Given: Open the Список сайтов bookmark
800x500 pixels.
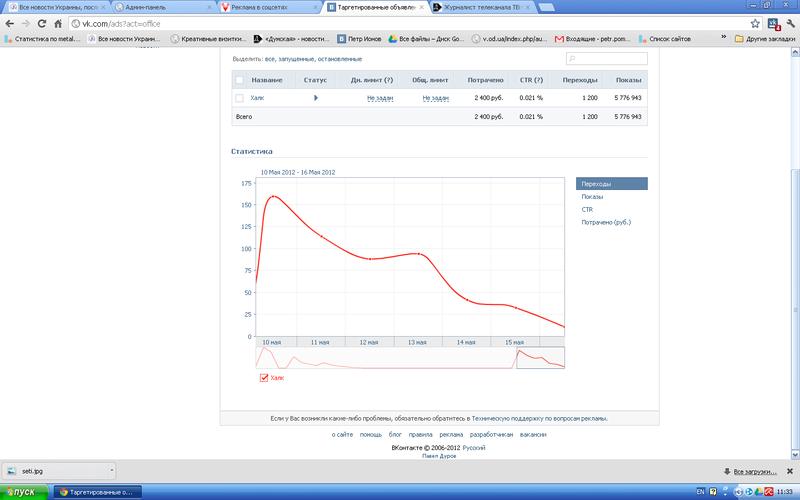Looking at the screenshot, I should click(x=665, y=38).
